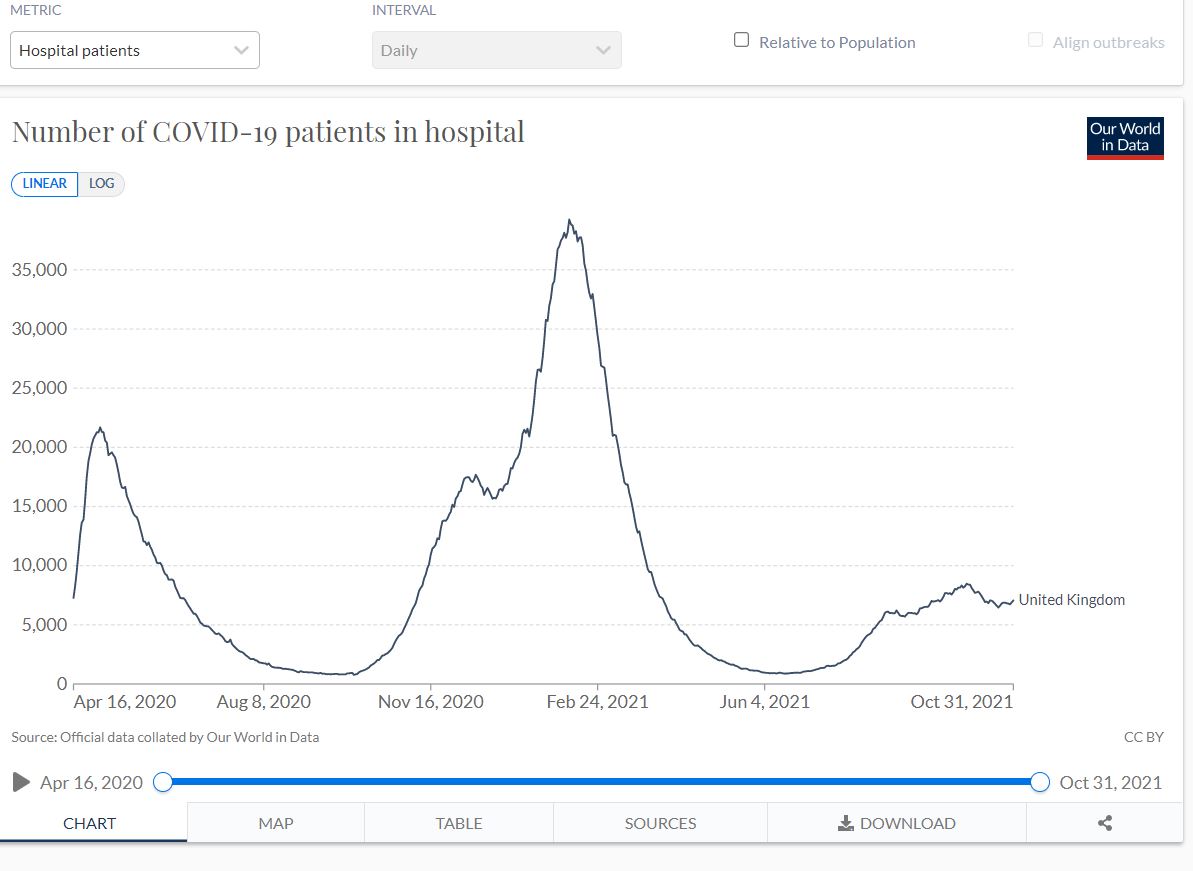Click the download arrow icon
This screenshot has height=871, width=1193.
point(845,823)
